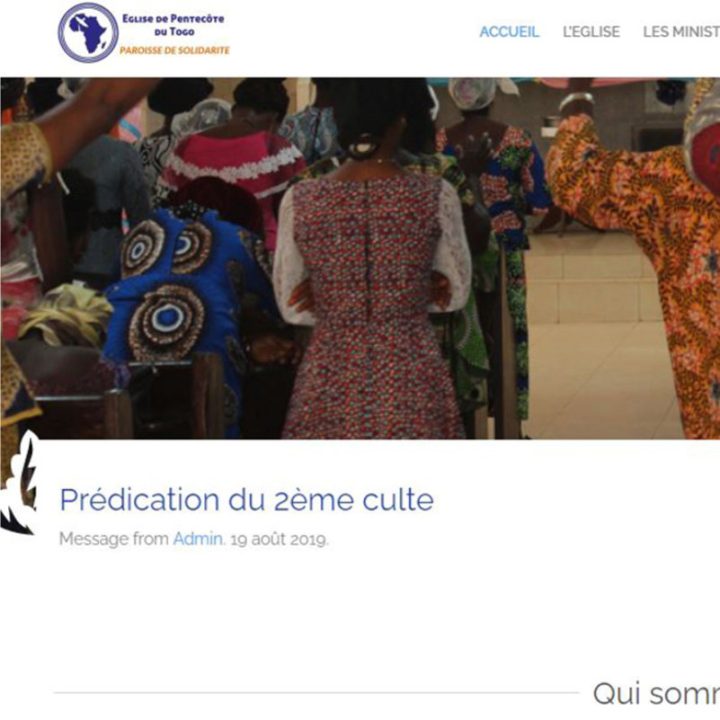Go to the L'EGLISE menu item
This screenshot has width=720, height=720.
(x=591, y=32)
